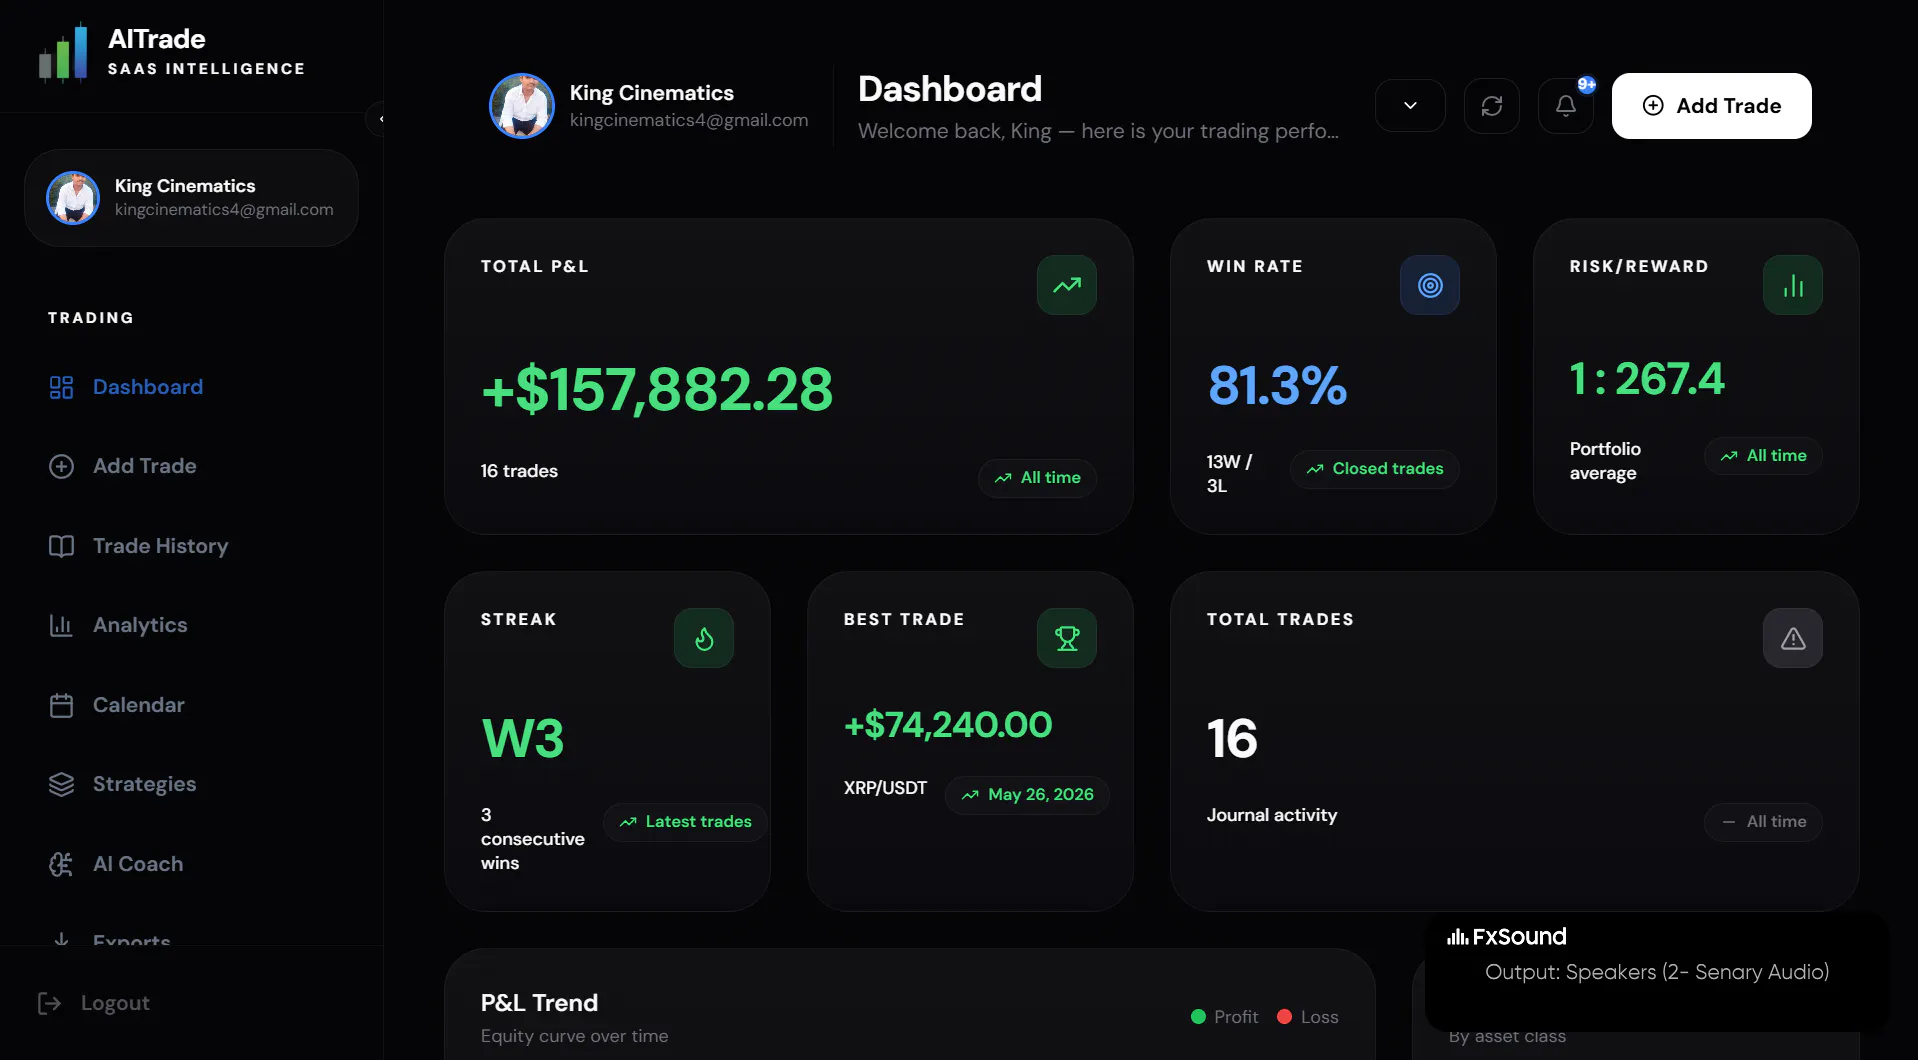Click the Total P&L trending-up icon

1067,285
